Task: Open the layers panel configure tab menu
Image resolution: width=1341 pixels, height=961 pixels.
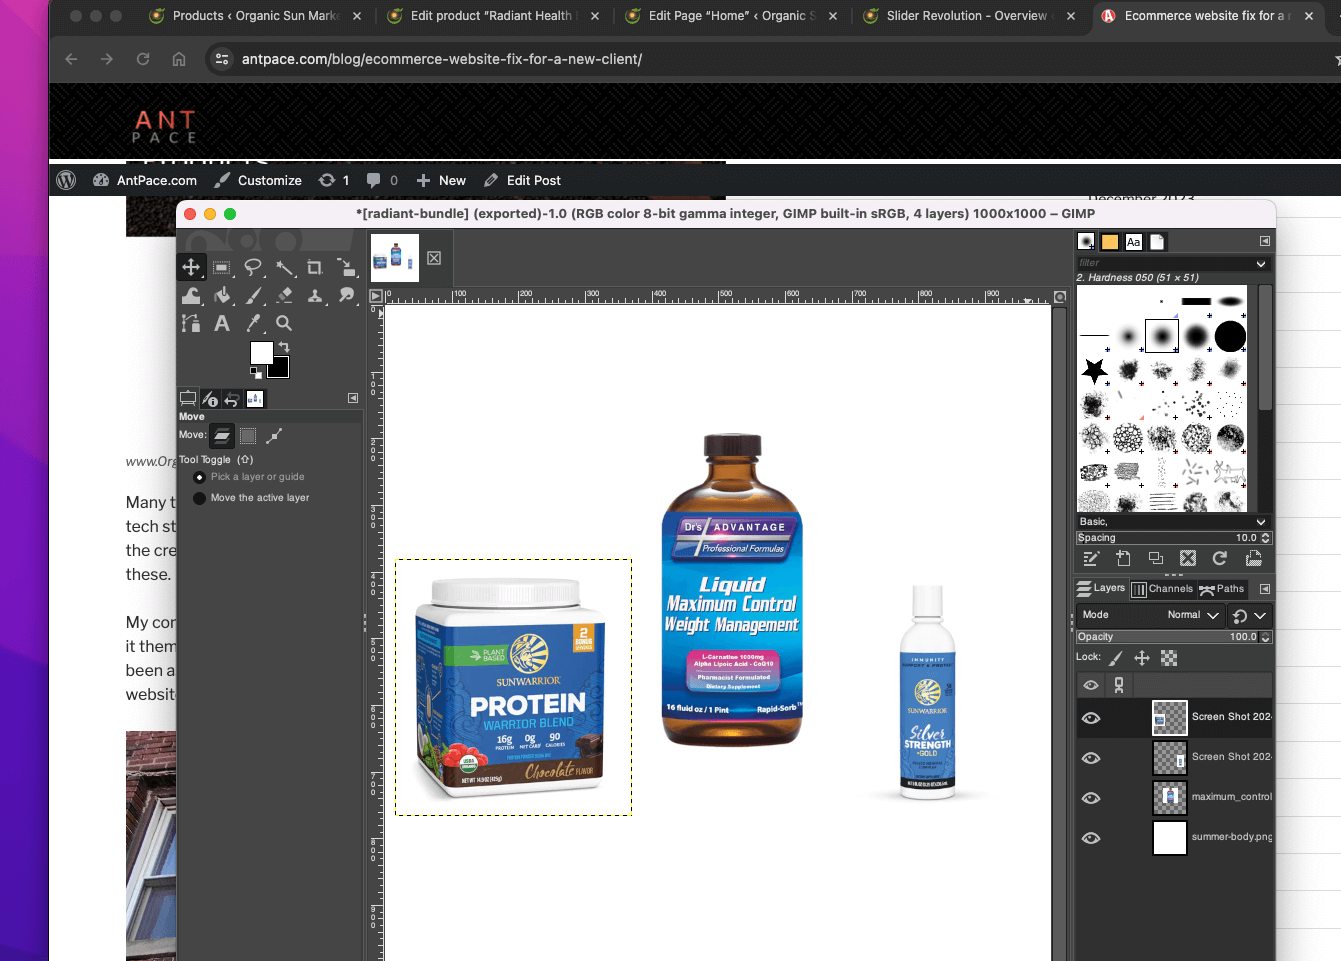Action: coord(1265,589)
